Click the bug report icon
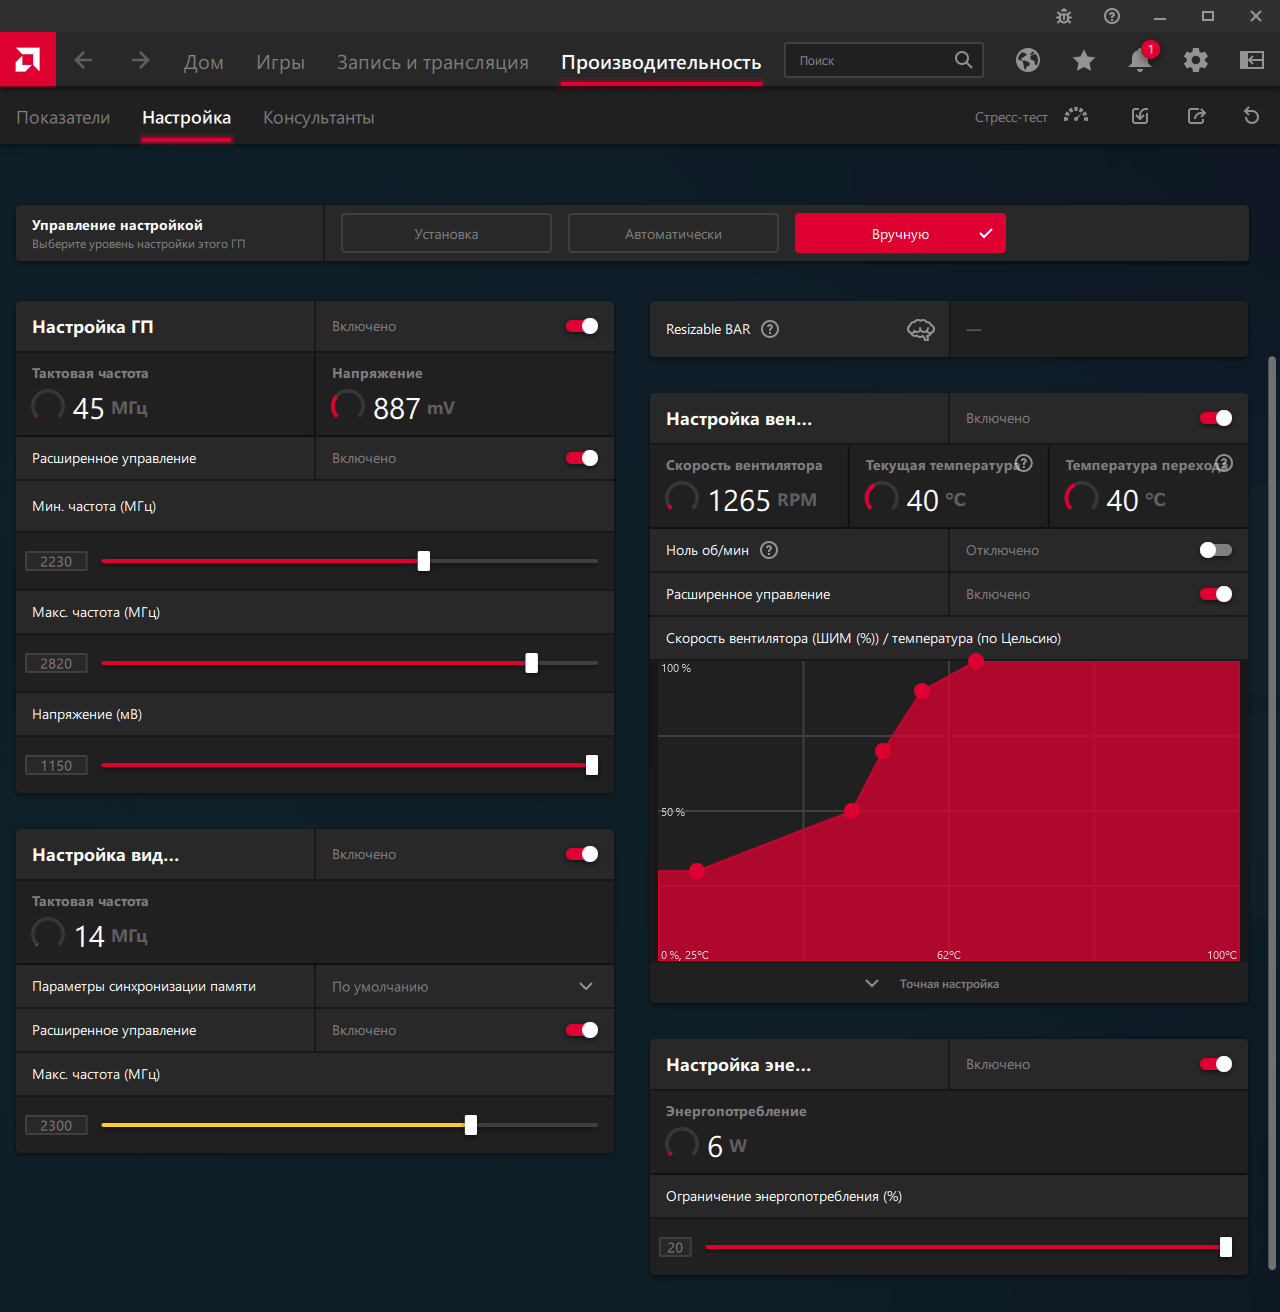 [x=1064, y=16]
